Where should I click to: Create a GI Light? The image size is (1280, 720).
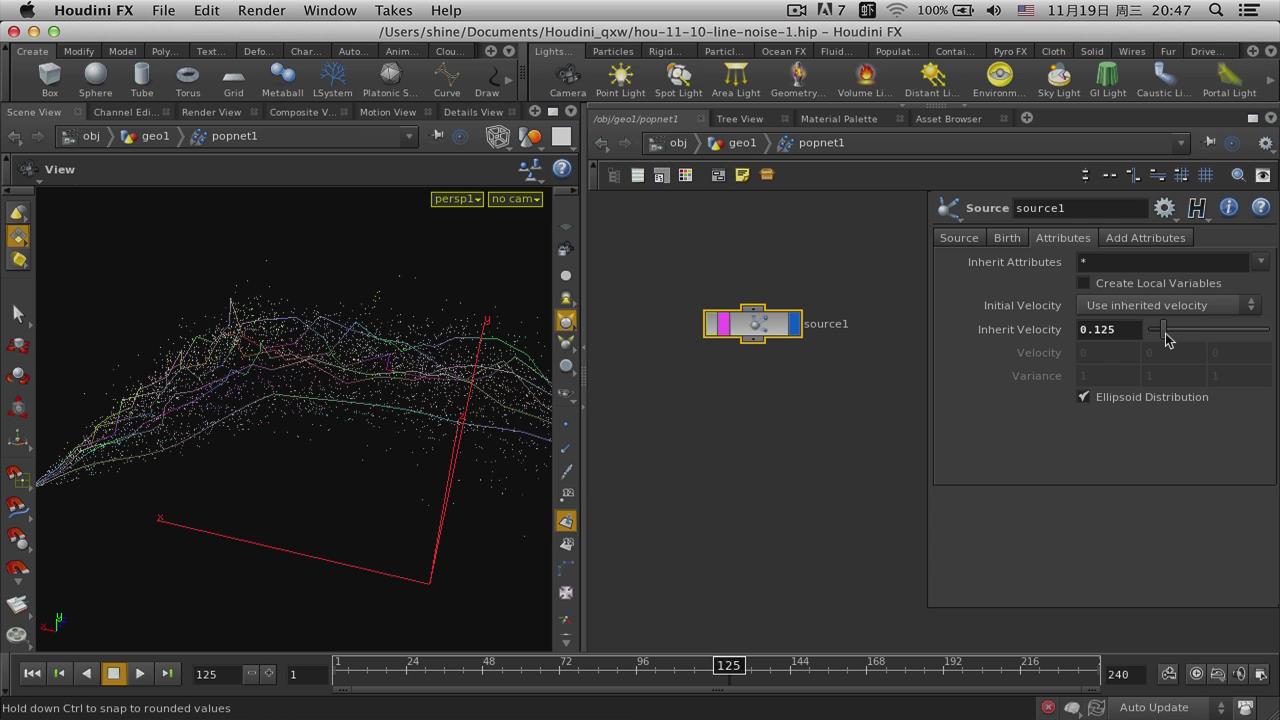pyautogui.click(x=1107, y=79)
